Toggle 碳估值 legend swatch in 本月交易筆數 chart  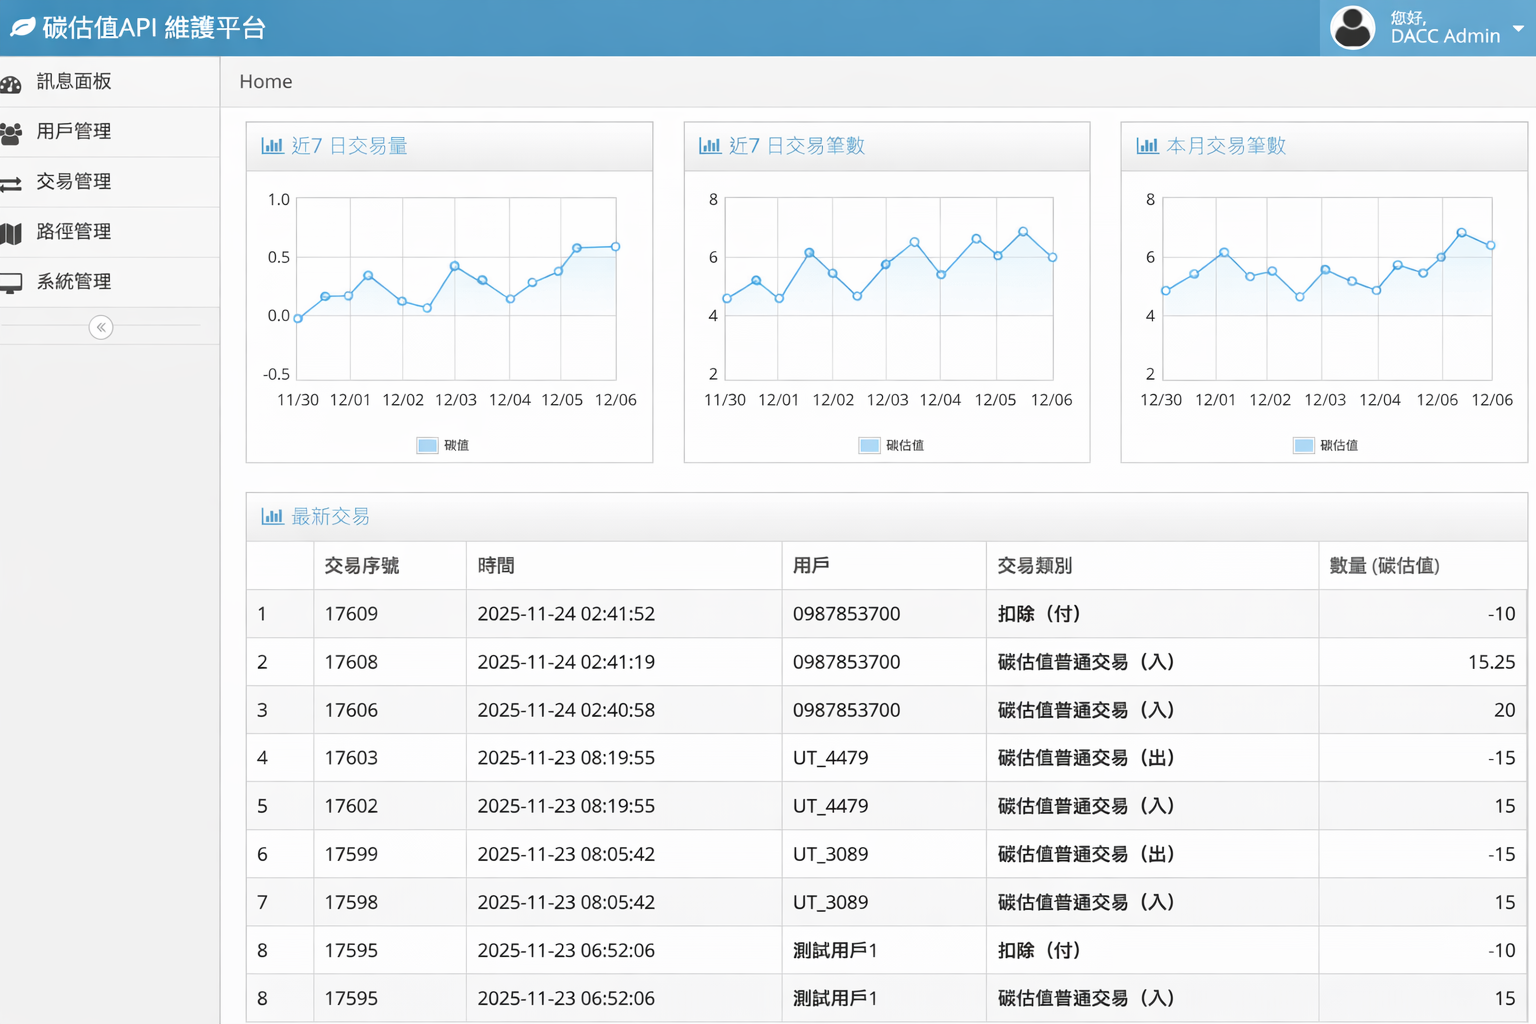1303,446
